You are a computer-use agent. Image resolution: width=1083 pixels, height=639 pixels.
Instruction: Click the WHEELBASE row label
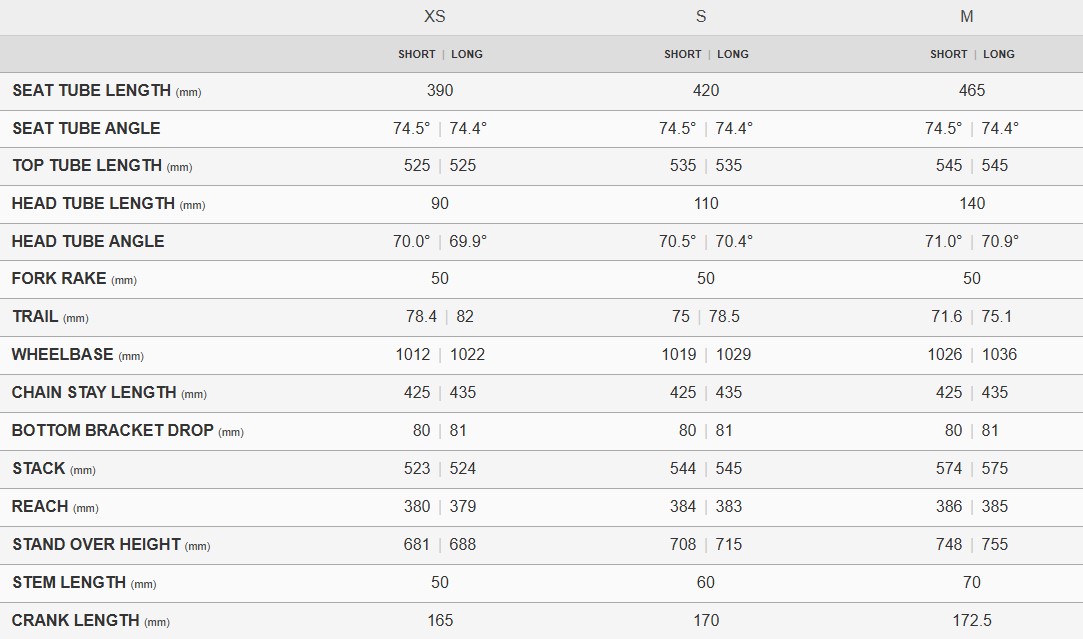coord(63,355)
